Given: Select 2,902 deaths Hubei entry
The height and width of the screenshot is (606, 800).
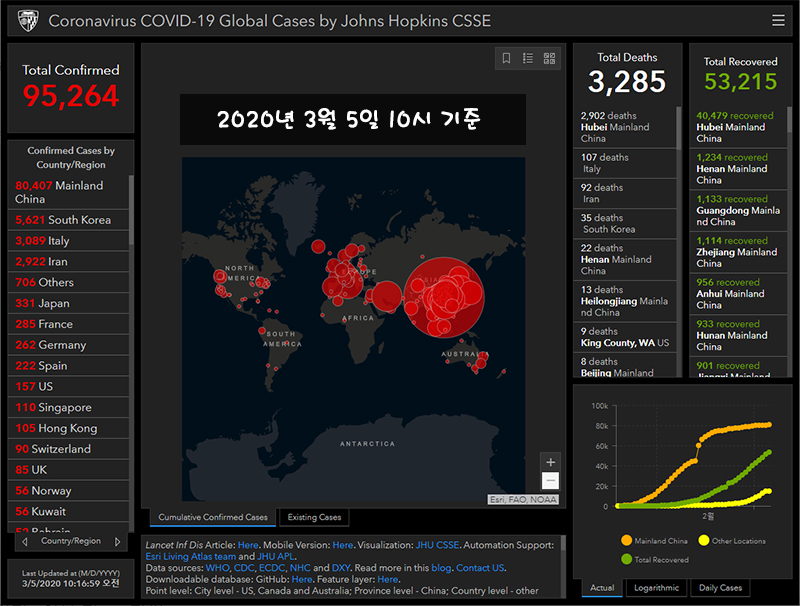Looking at the screenshot, I should tap(625, 127).
